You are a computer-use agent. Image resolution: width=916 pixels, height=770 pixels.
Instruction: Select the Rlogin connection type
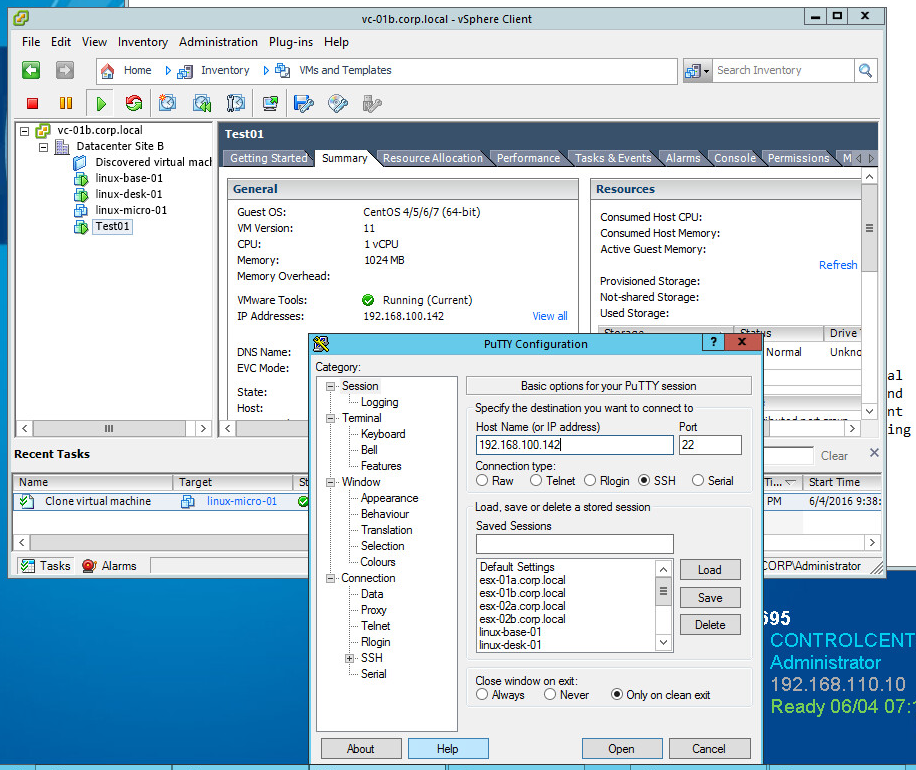pyautogui.click(x=590, y=480)
